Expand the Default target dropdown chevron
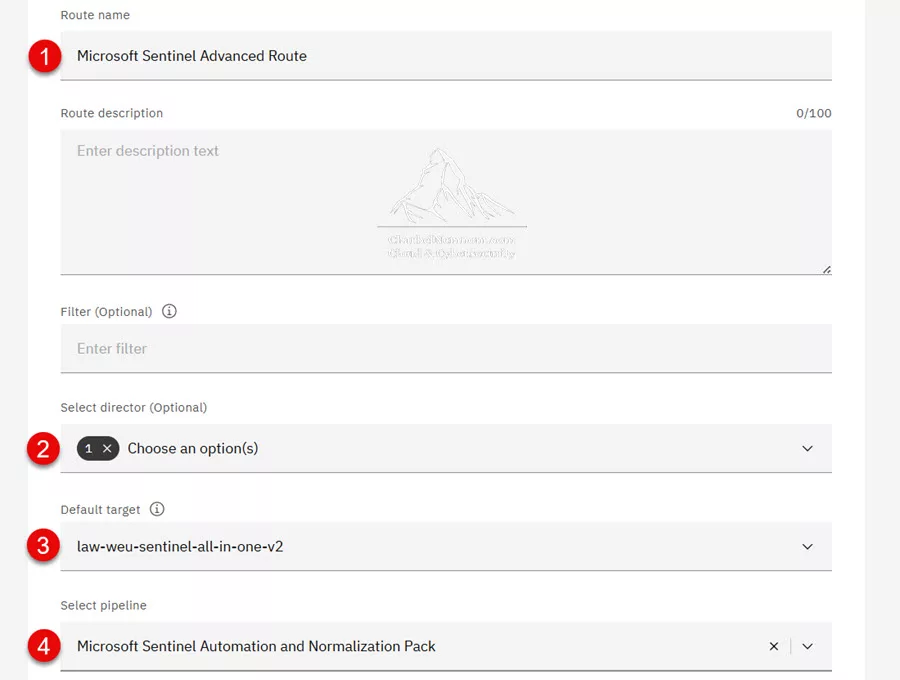This screenshot has height=680, width=900. tap(807, 546)
